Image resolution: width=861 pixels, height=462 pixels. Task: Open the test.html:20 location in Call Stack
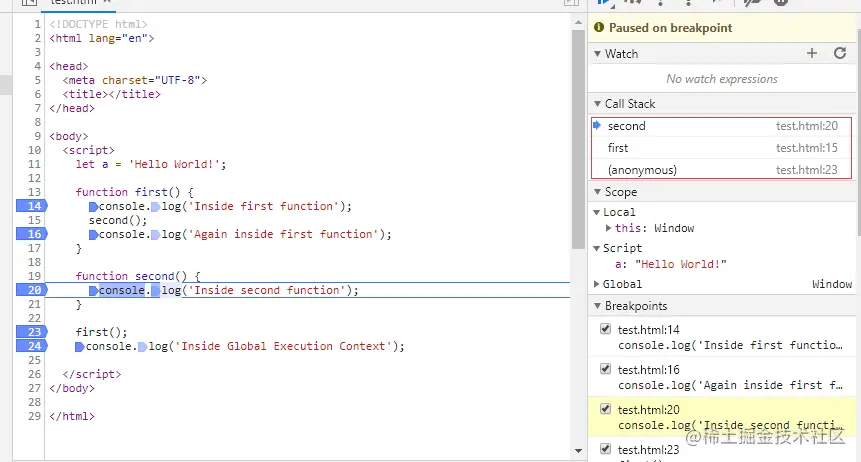click(x=807, y=126)
